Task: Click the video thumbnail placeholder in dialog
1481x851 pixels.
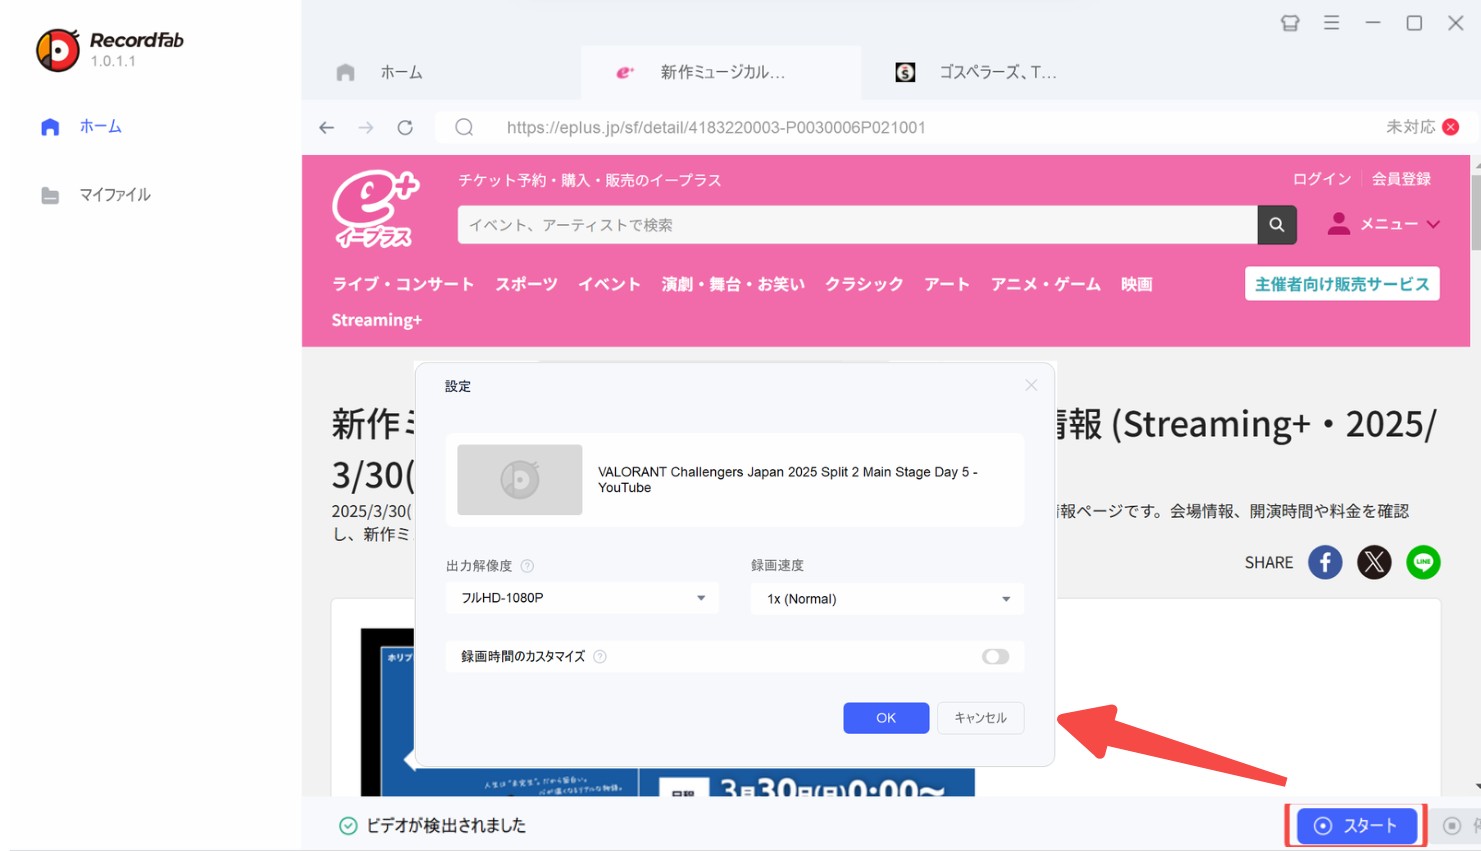Action: click(519, 480)
